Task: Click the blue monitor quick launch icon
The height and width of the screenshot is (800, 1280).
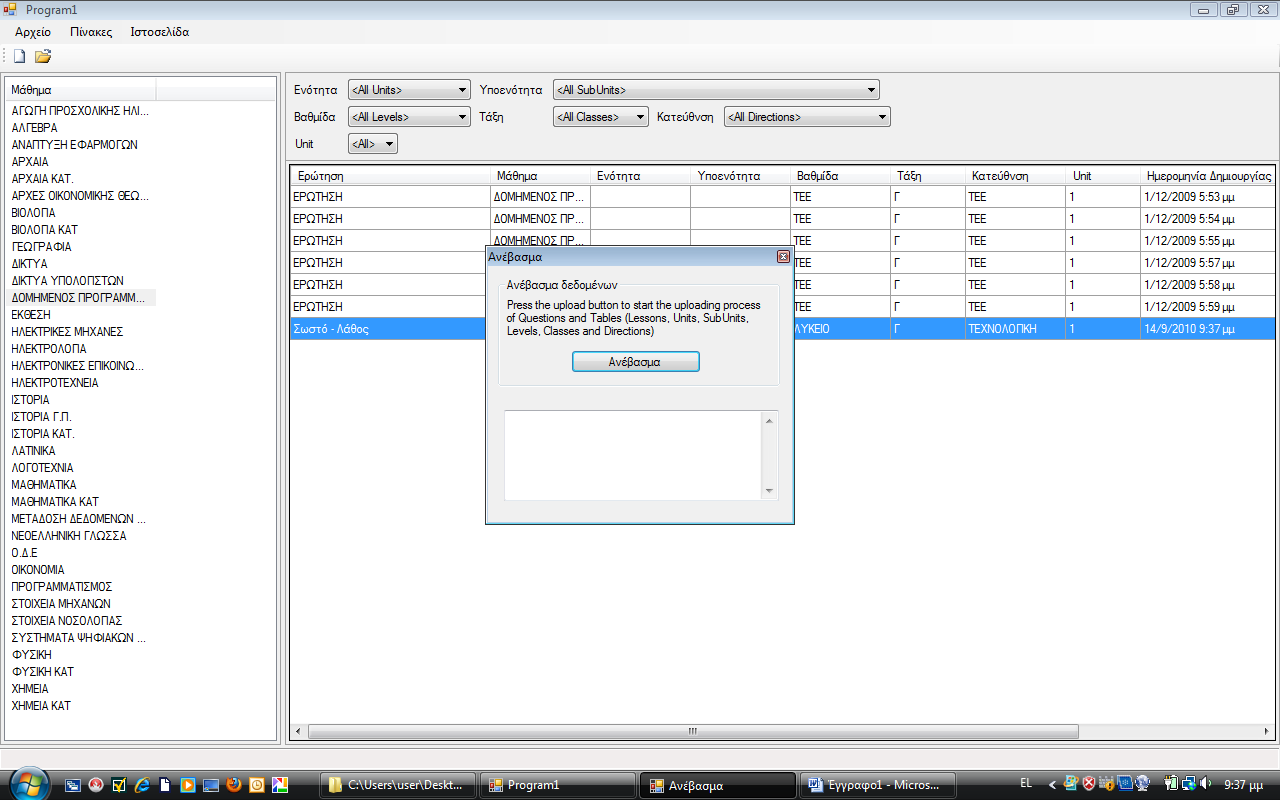Action: point(211,785)
